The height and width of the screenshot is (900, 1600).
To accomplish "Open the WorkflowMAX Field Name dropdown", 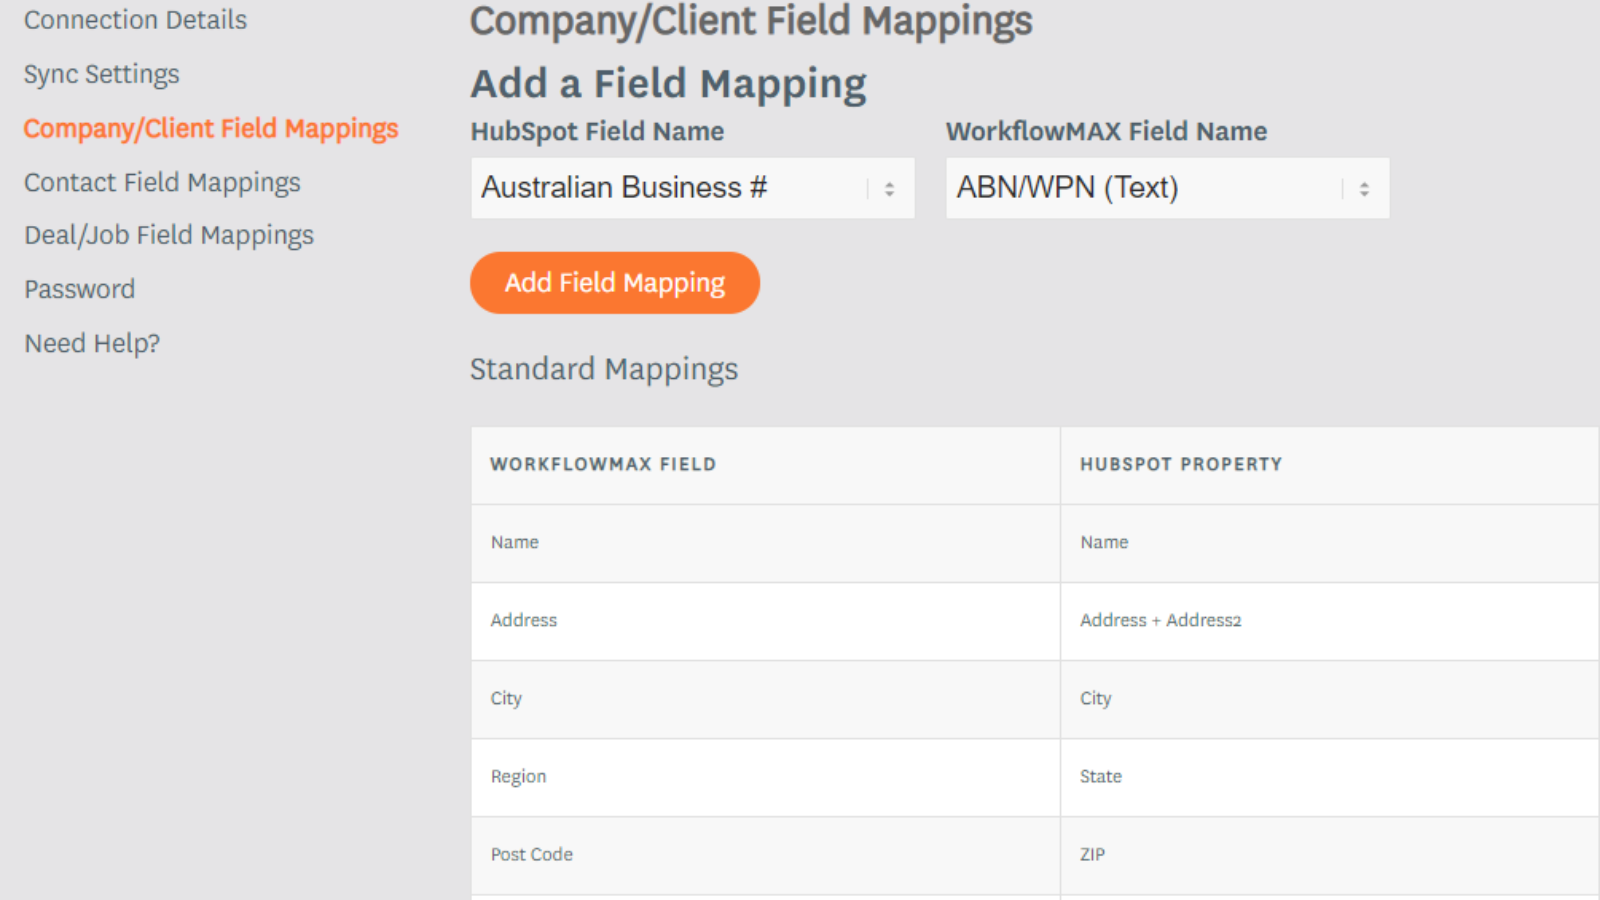I will (x=1166, y=187).
